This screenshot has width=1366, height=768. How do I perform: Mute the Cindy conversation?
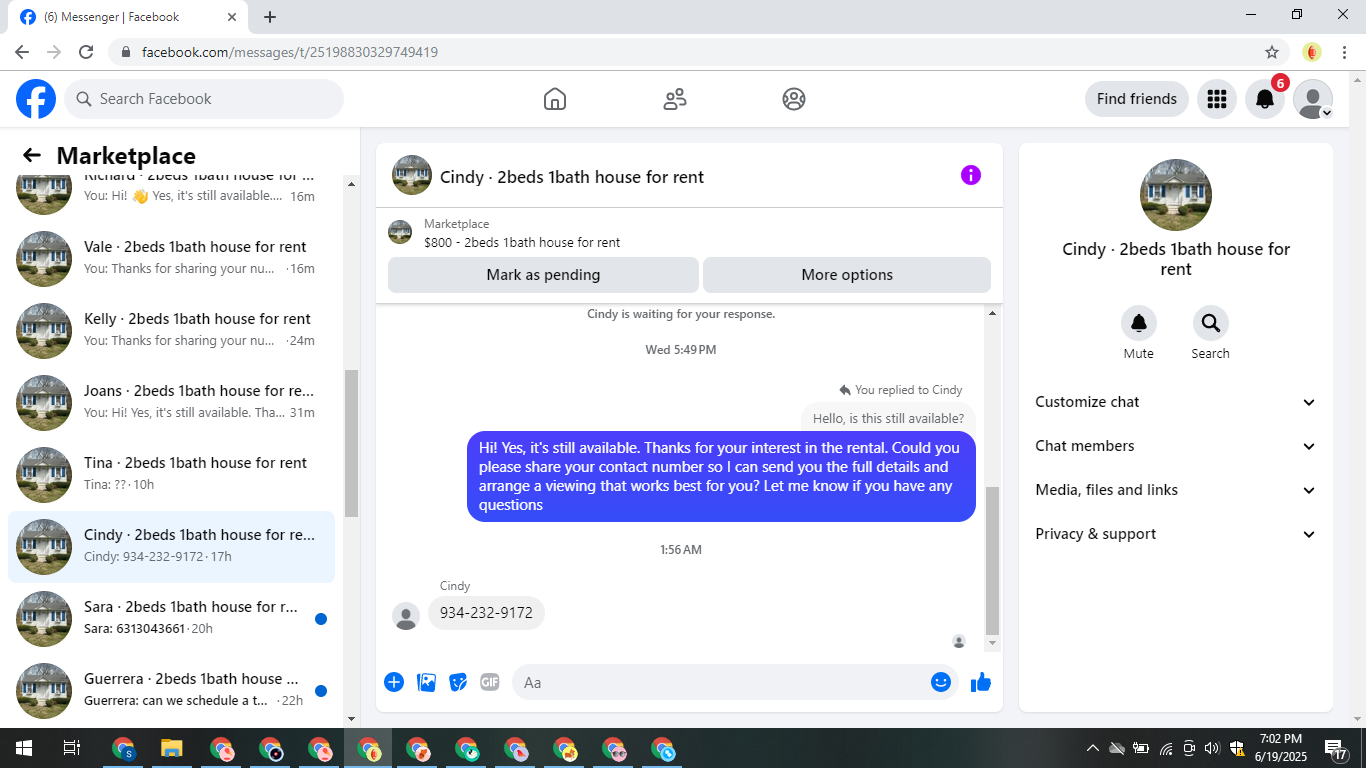1139,323
